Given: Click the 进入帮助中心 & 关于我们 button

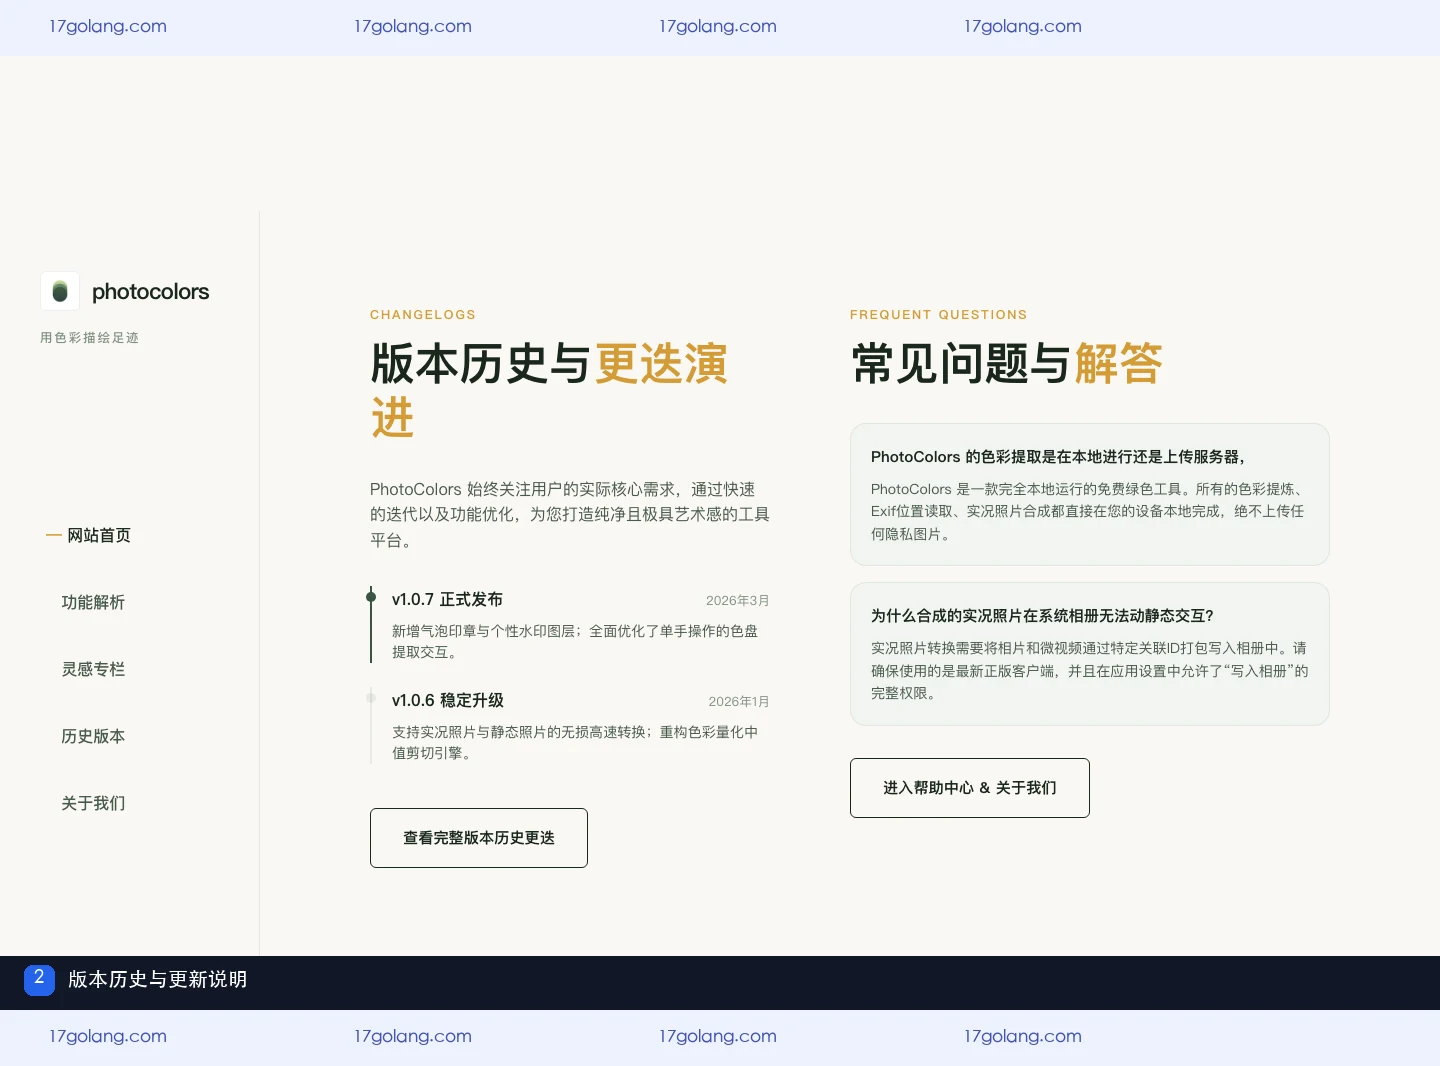Looking at the screenshot, I should (x=970, y=788).
